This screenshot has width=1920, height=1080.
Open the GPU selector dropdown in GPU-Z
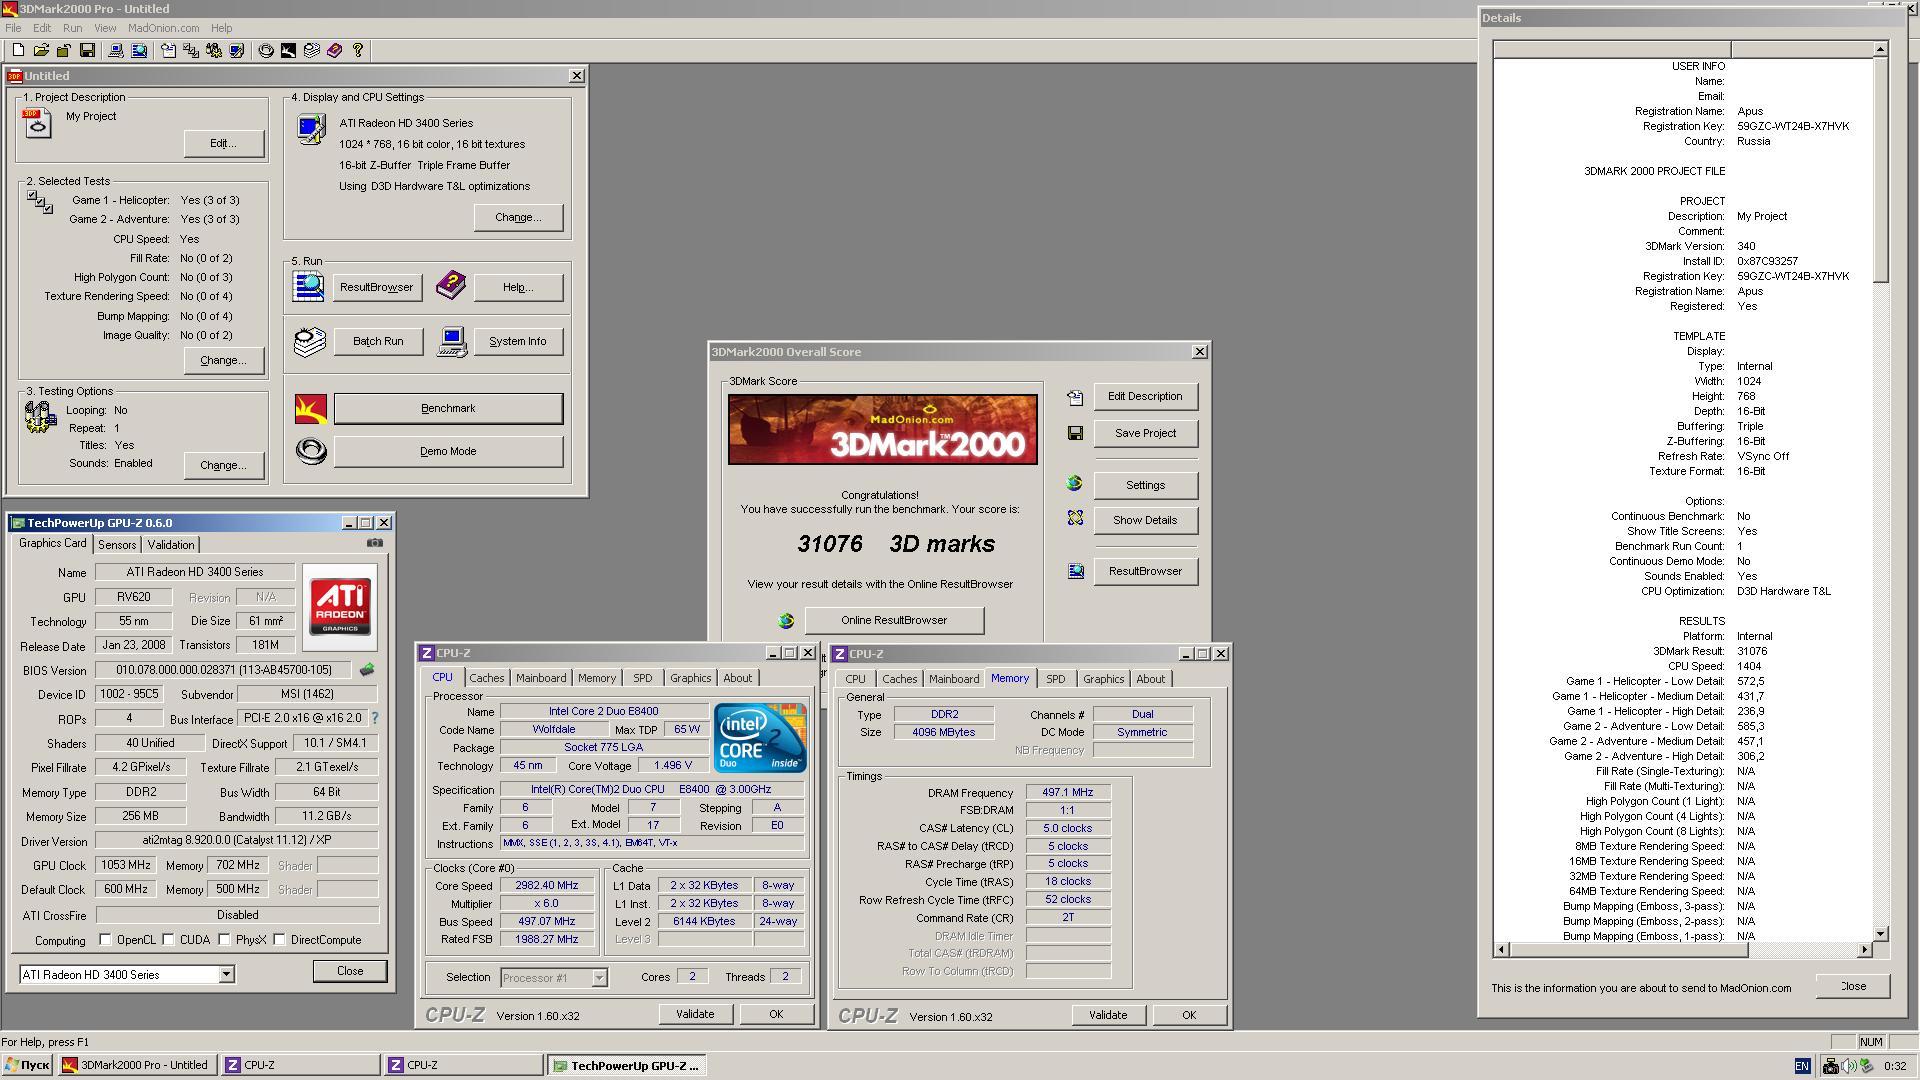[x=226, y=974]
